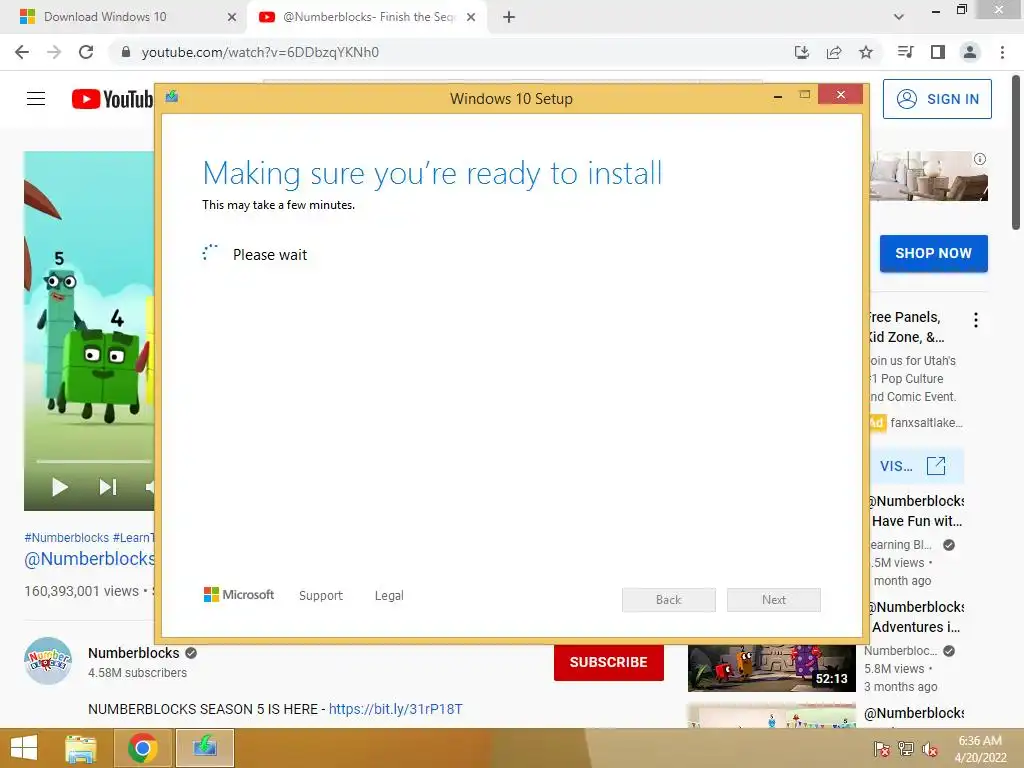The image size is (1024, 768).
Task: Click the taskbar clock 6:36 AM
Action: pos(980,741)
